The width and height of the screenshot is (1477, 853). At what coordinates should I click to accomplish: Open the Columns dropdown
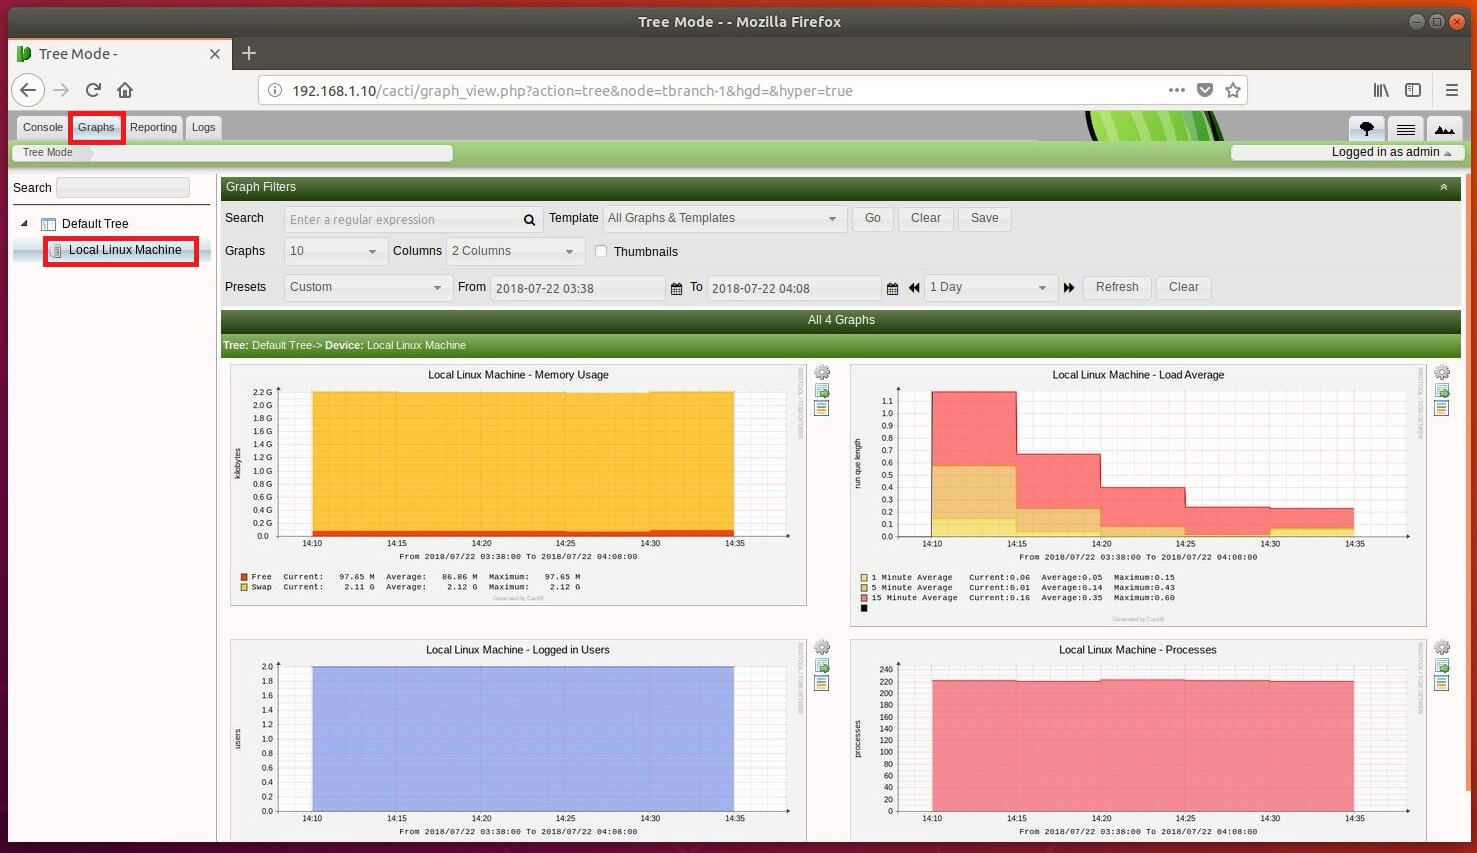tap(514, 251)
